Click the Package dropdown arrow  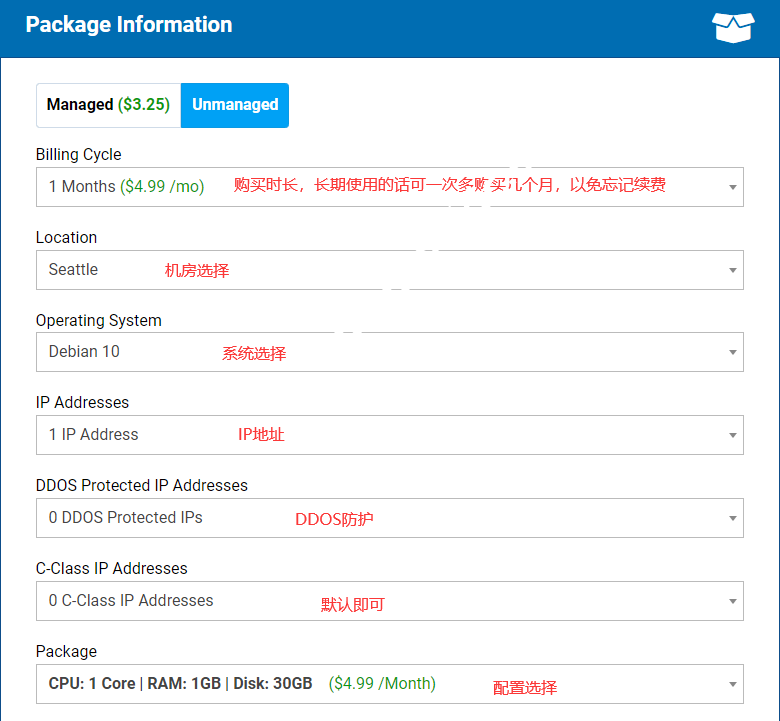pyautogui.click(x=733, y=685)
